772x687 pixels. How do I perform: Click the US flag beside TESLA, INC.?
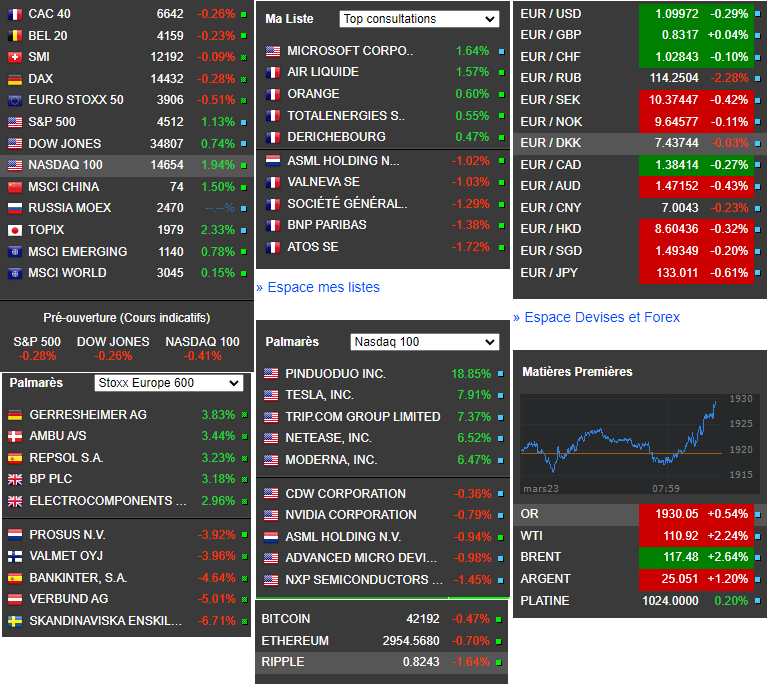pos(271,395)
